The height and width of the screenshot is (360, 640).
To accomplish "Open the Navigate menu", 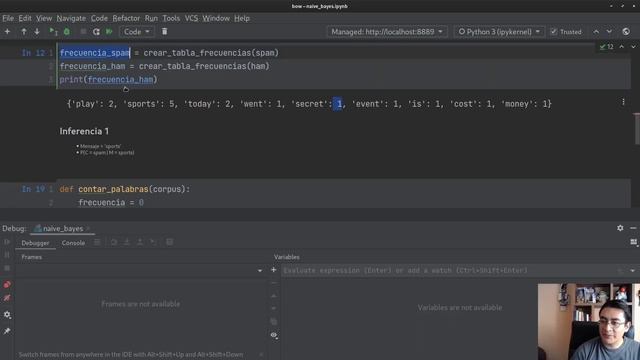I will (x=71, y=18).
